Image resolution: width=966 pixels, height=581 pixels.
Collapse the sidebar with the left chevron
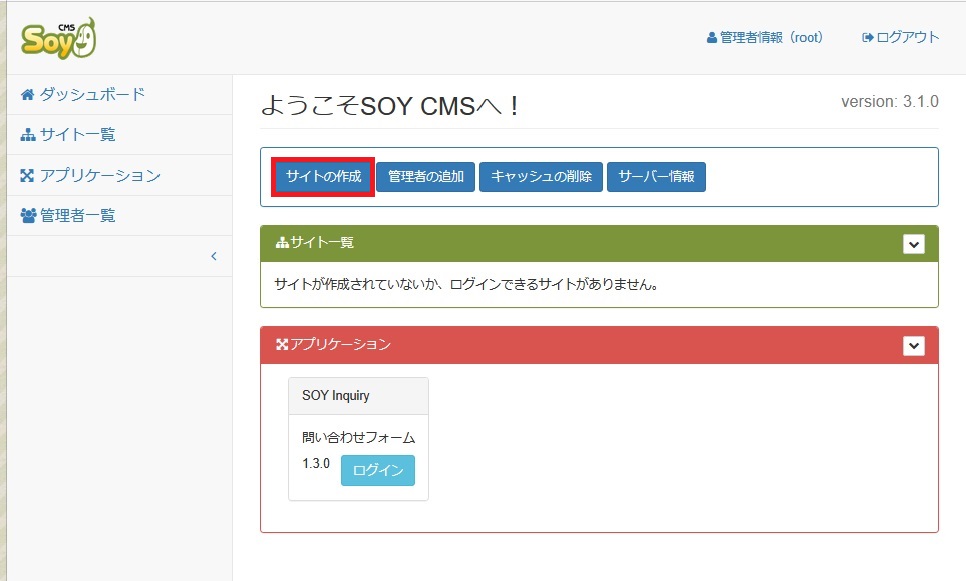tap(214, 256)
